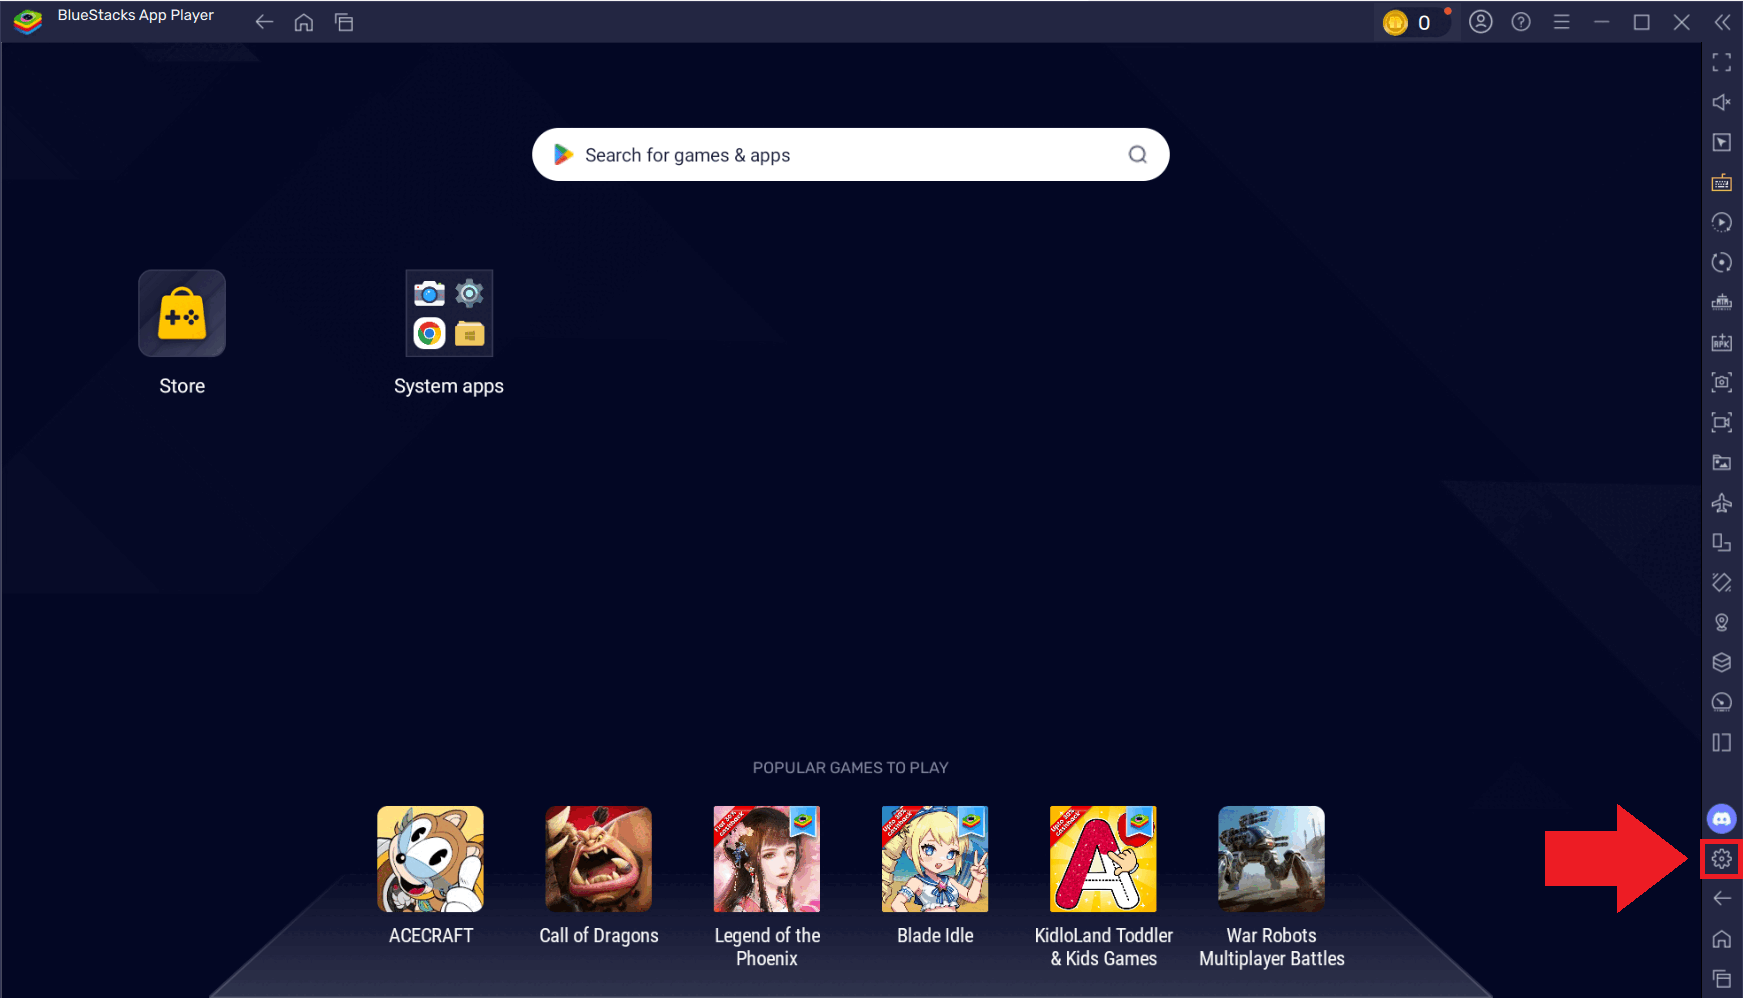Image resolution: width=1743 pixels, height=998 pixels.
Task: Click the magnifier icon in the search bar
Action: pos(1137,154)
